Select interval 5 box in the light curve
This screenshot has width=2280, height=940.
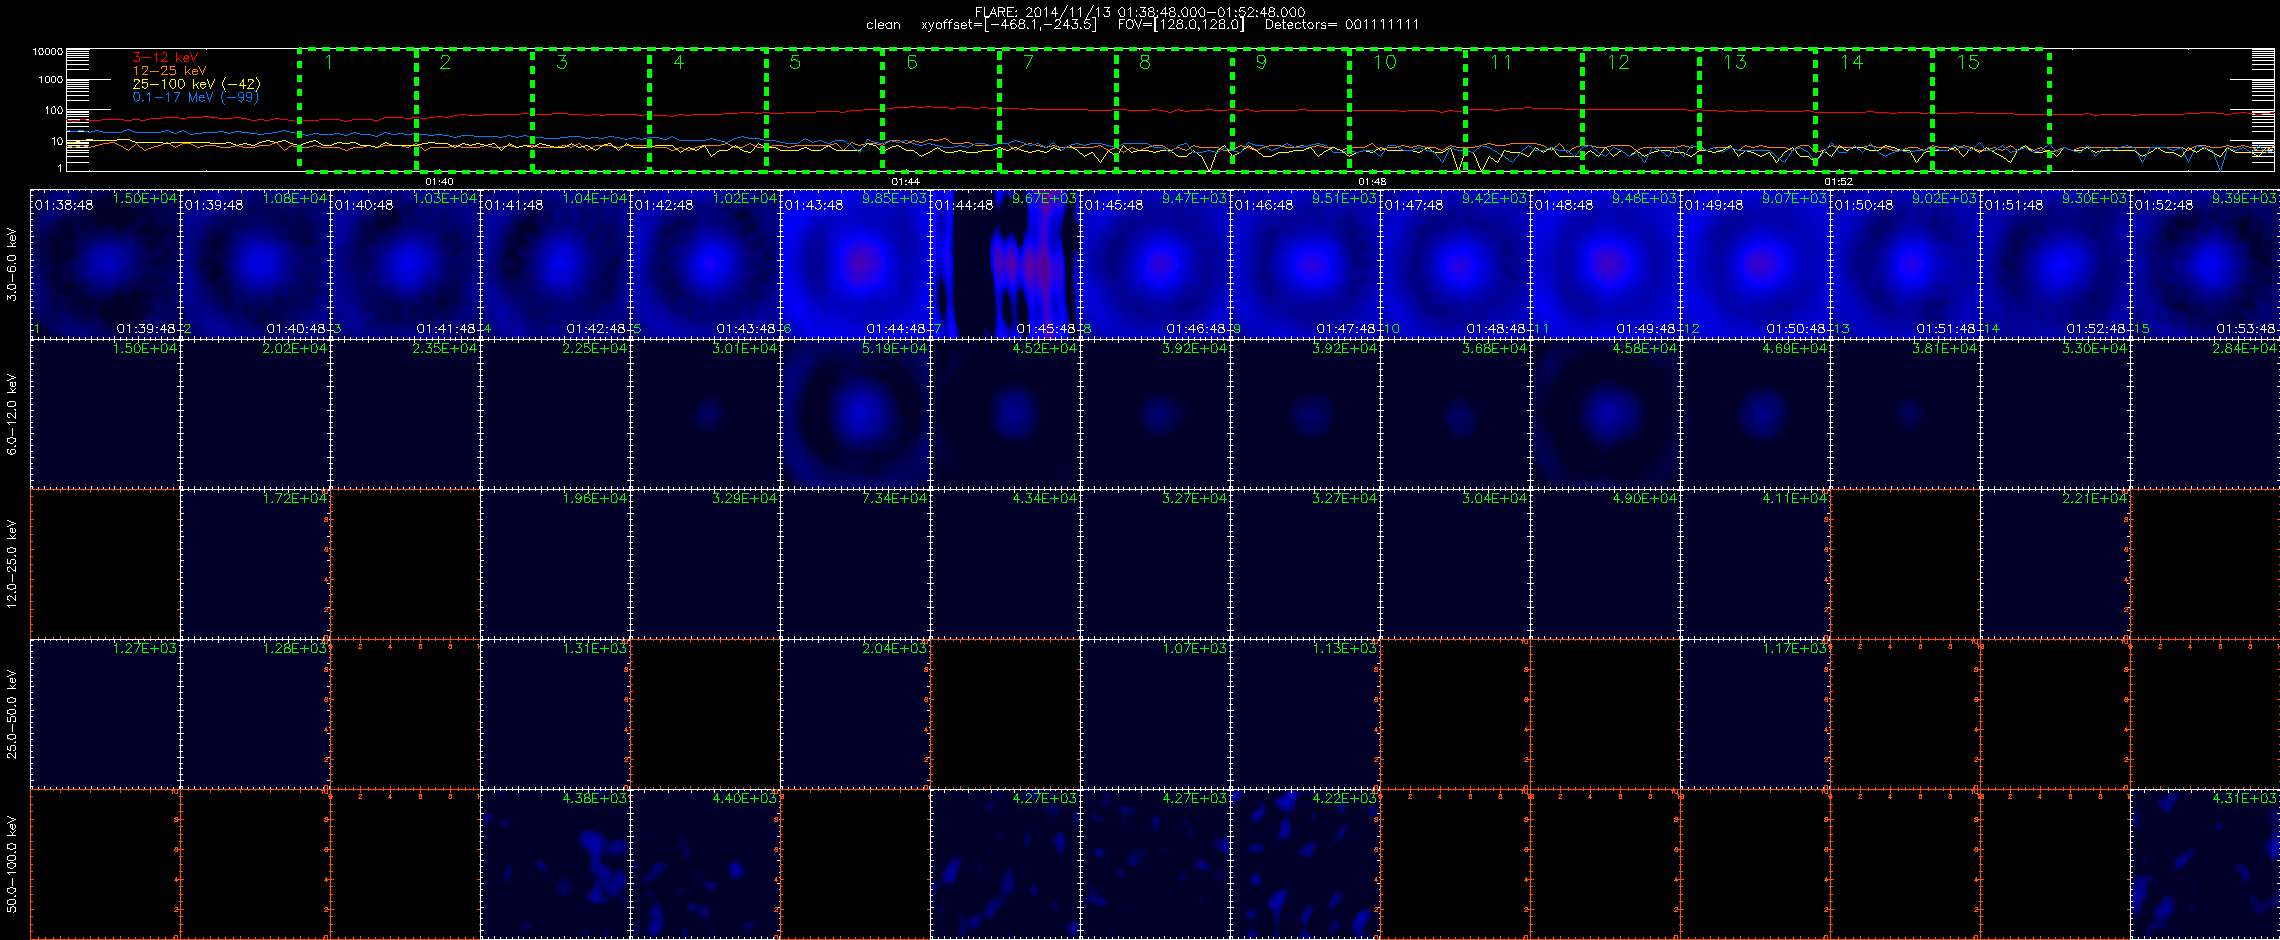pyautogui.click(x=824, y=109)
